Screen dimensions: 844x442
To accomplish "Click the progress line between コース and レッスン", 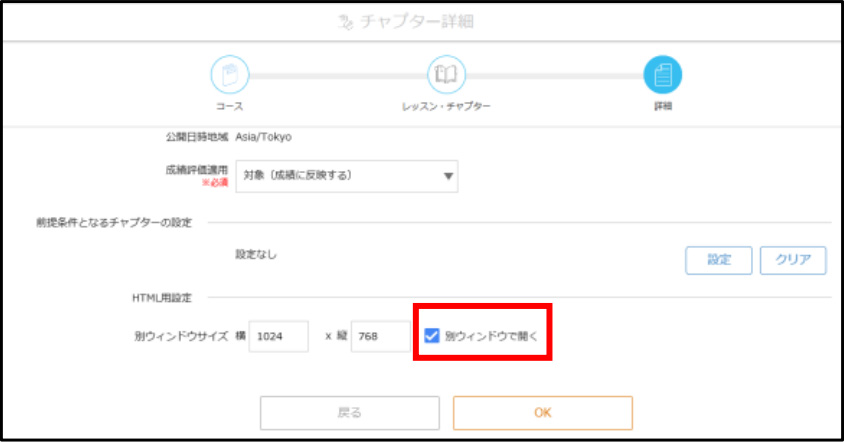I will [x=338, y=76].
